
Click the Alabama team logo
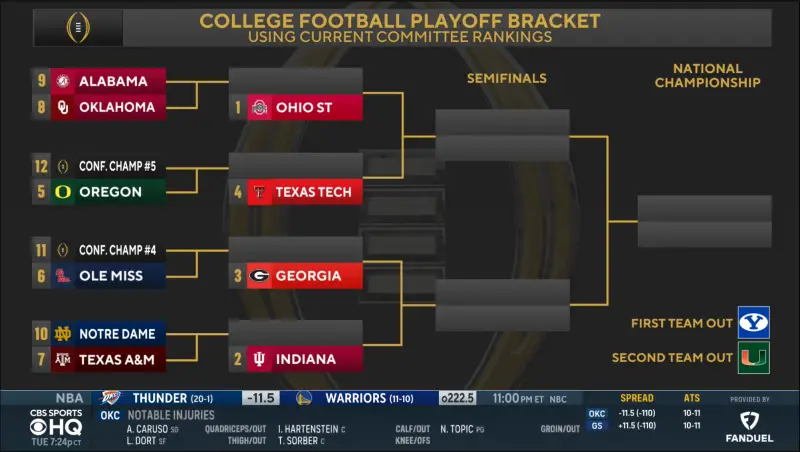pyautogui.click(x=64, y=81)
